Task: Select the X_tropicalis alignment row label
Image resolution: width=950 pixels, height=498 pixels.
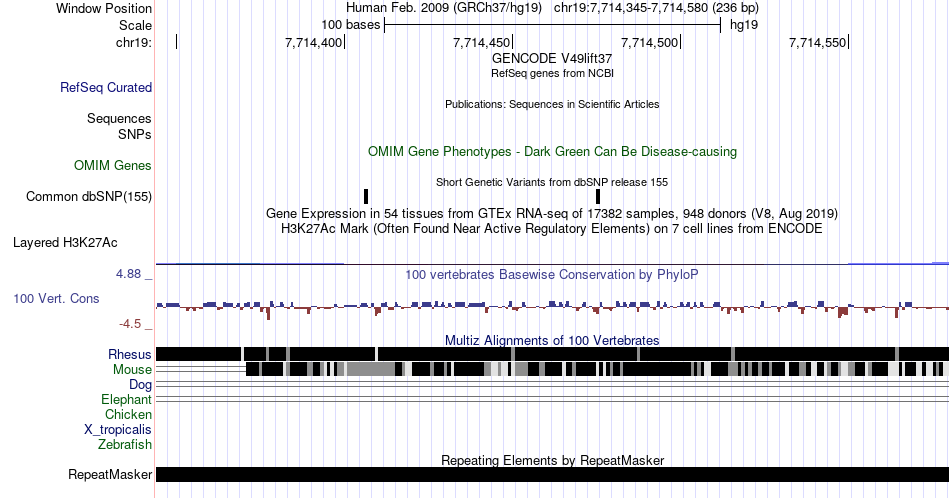Action: pos(118,430)
